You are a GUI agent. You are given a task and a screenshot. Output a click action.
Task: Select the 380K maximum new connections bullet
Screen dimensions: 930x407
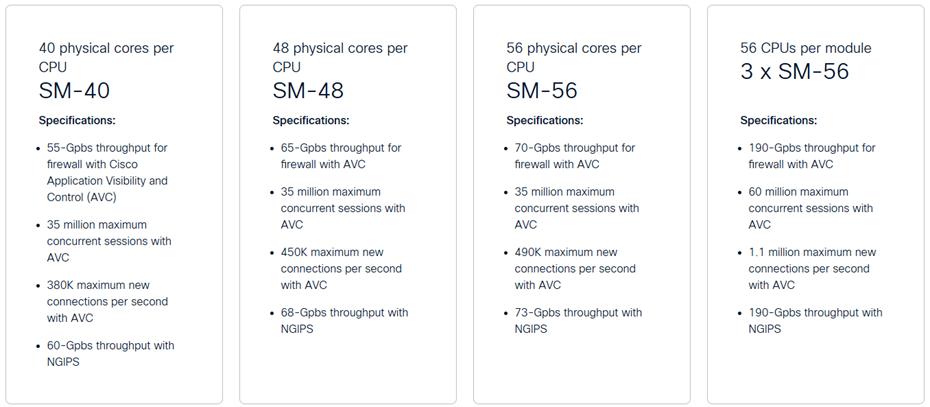[107, 301]
